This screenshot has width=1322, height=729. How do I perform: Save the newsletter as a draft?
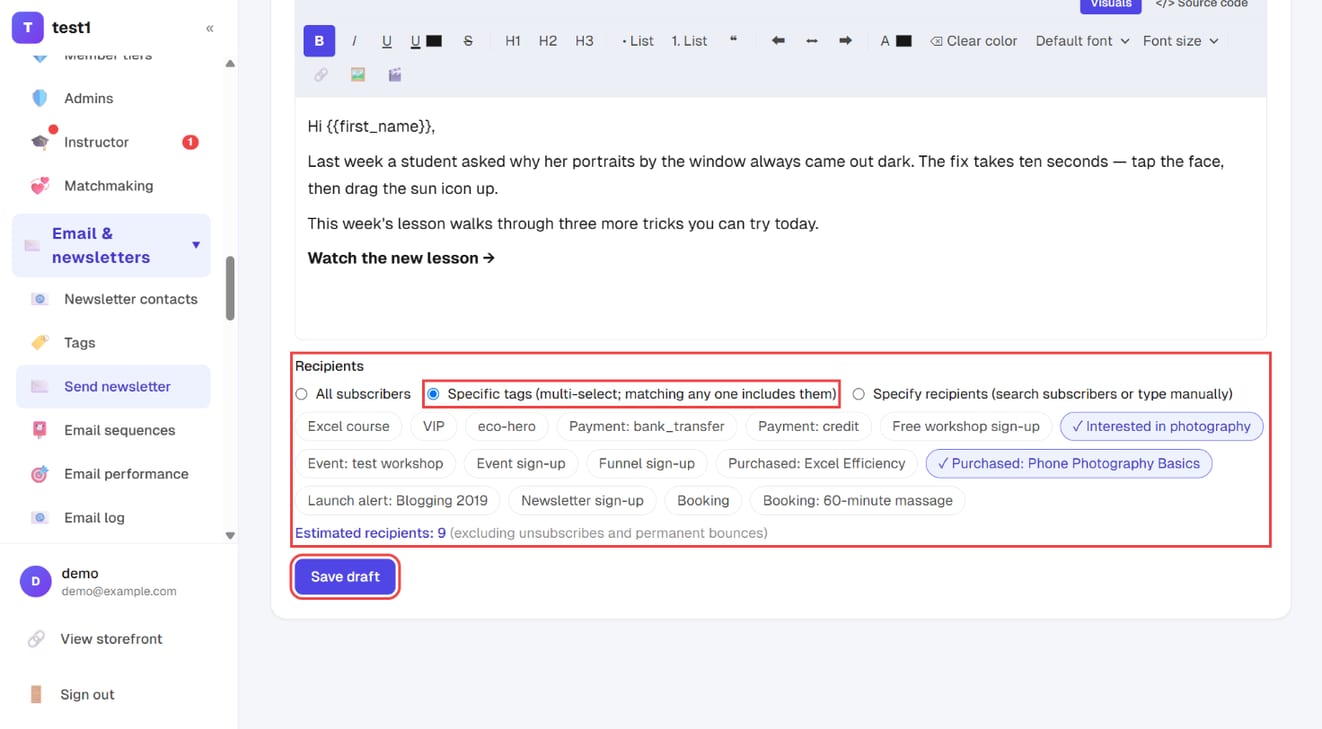(x=345, y=577)
